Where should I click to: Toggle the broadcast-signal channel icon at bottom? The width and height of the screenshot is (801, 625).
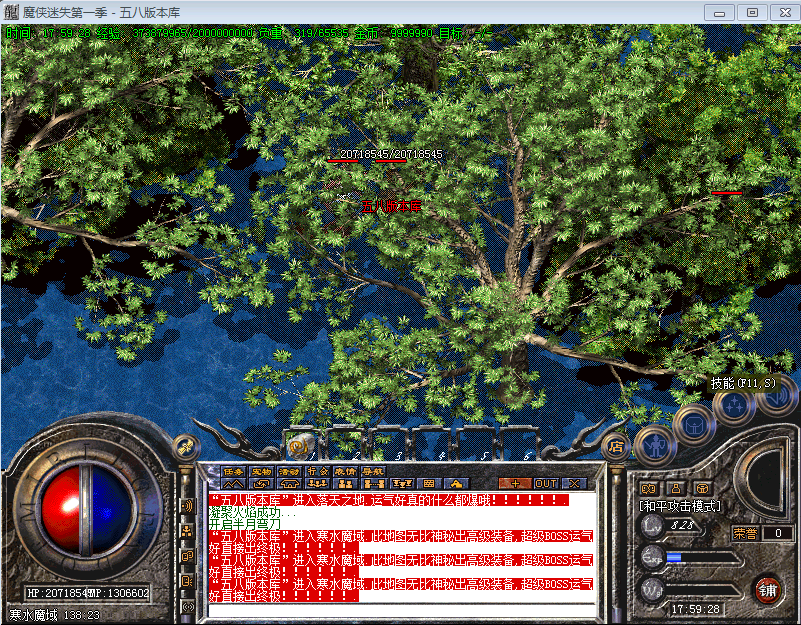click(188, 607)
